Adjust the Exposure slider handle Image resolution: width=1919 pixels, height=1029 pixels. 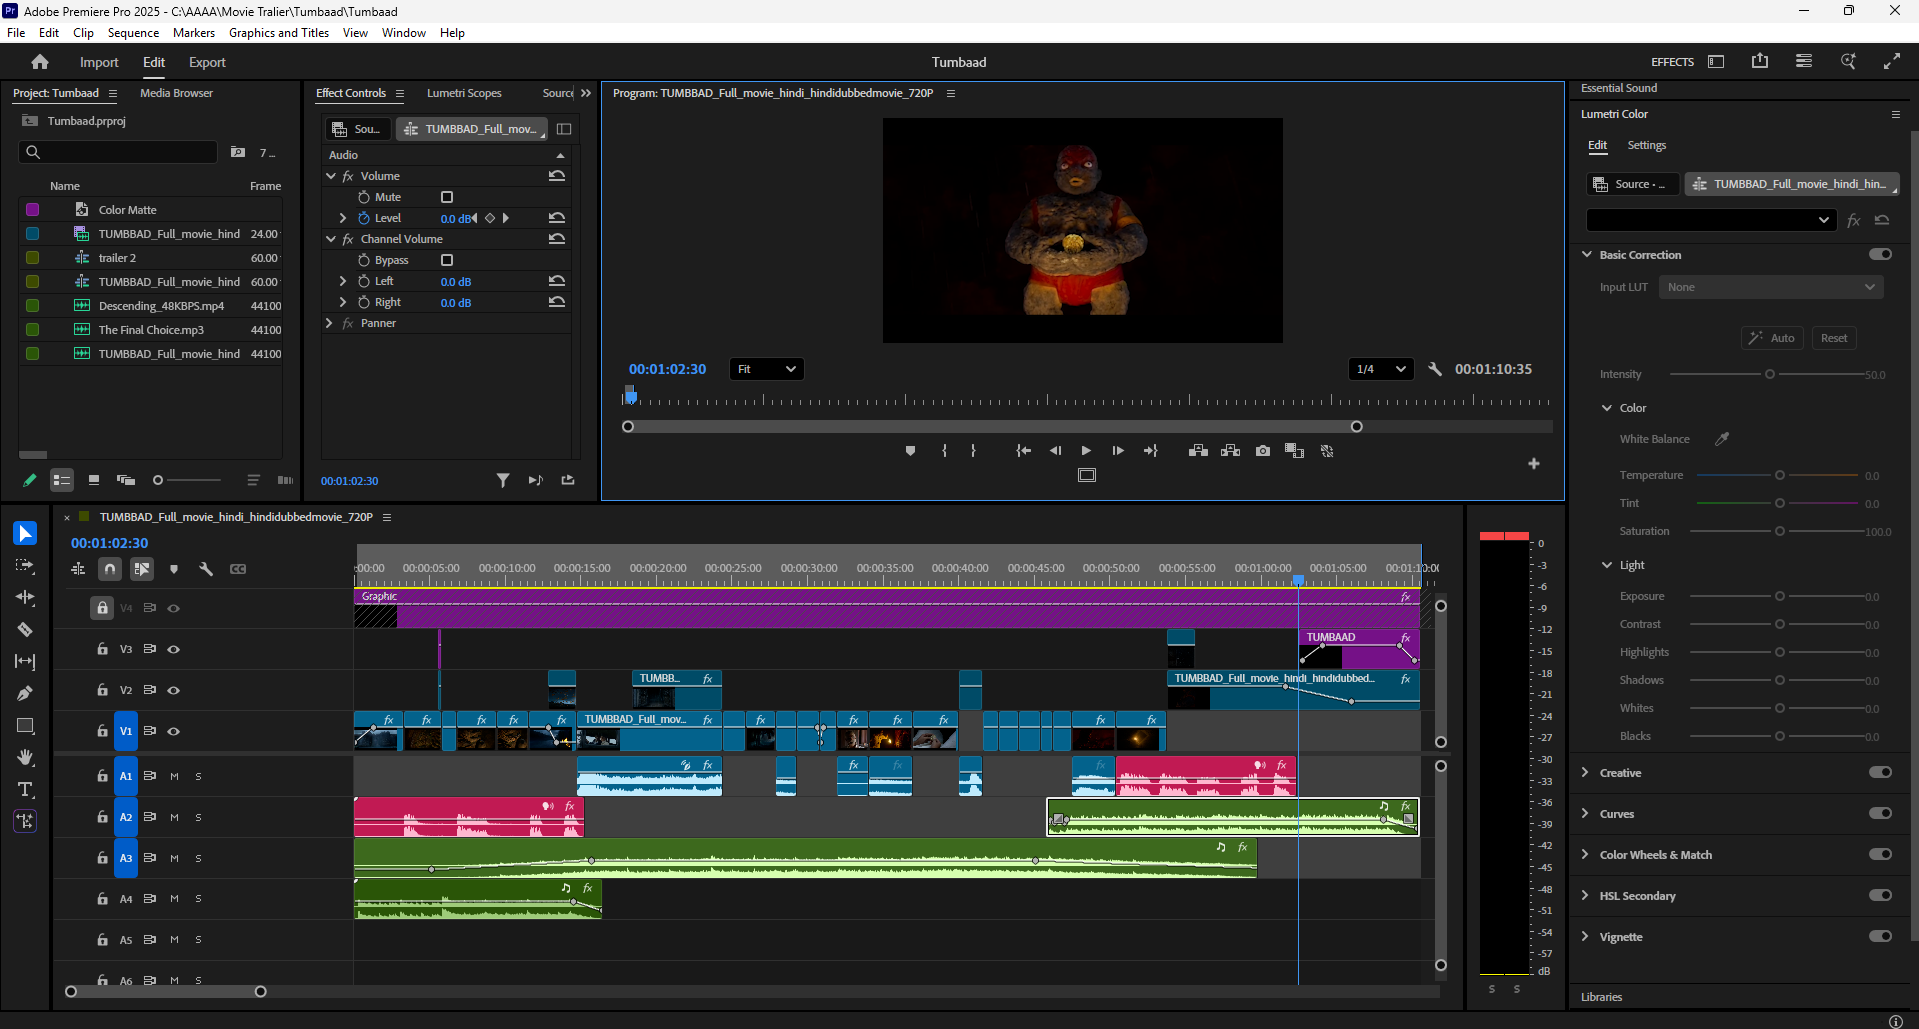click(x=1780, y=596)
